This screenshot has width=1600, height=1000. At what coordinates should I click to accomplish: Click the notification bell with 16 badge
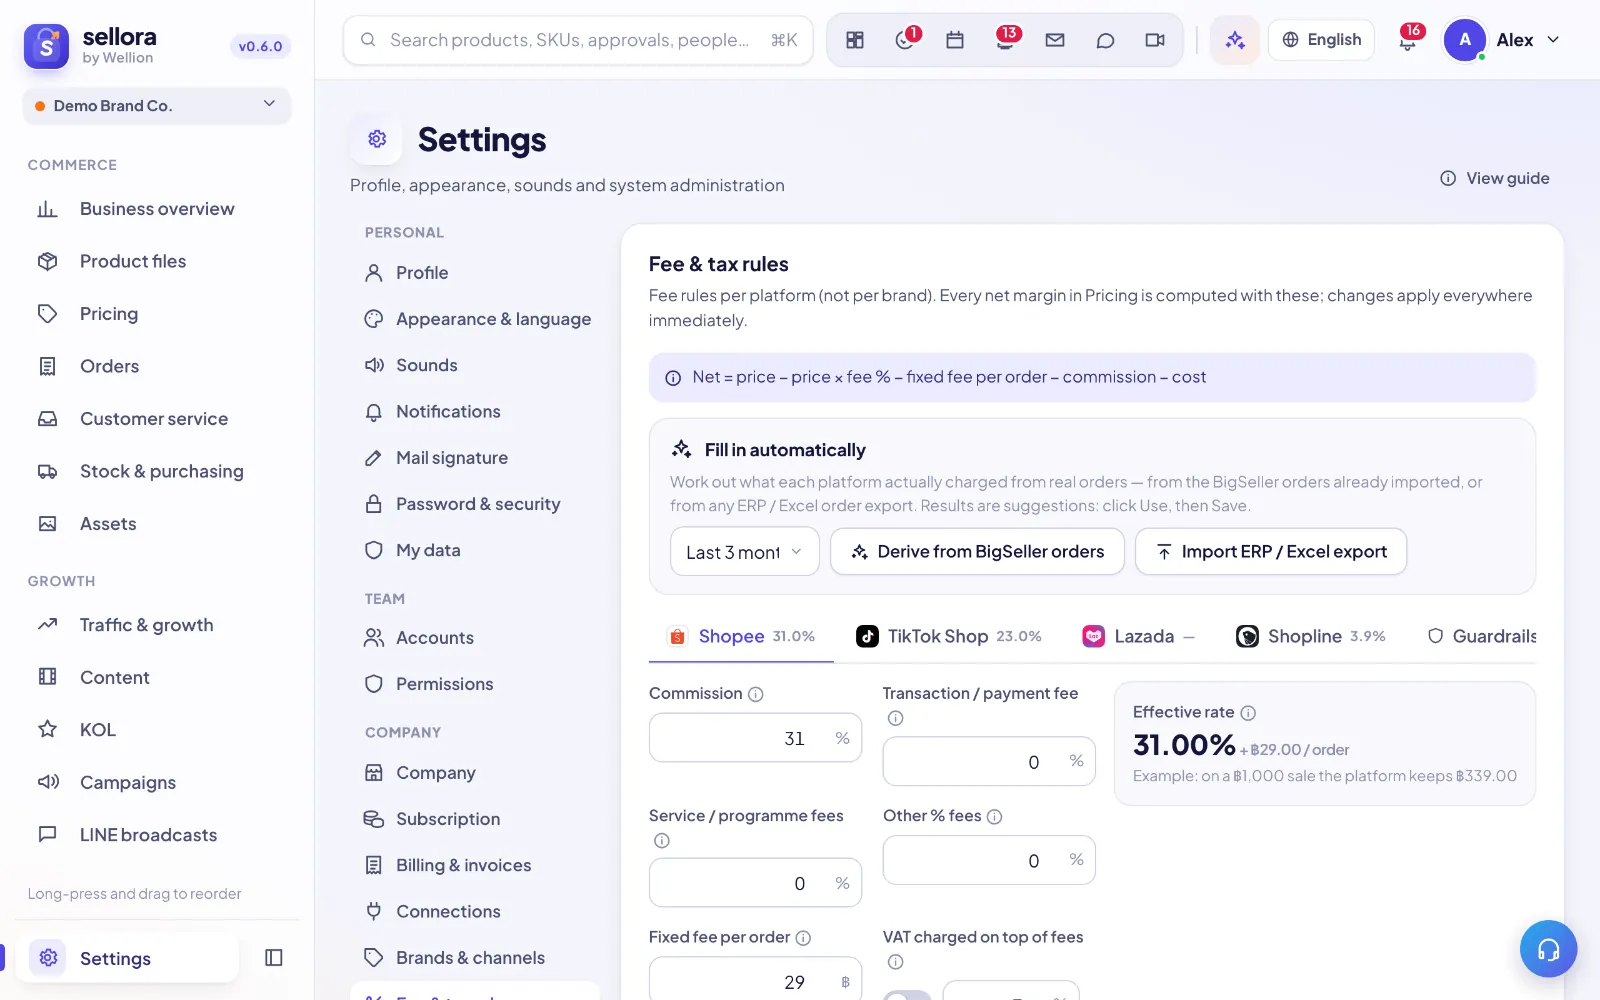[1408, 40]
